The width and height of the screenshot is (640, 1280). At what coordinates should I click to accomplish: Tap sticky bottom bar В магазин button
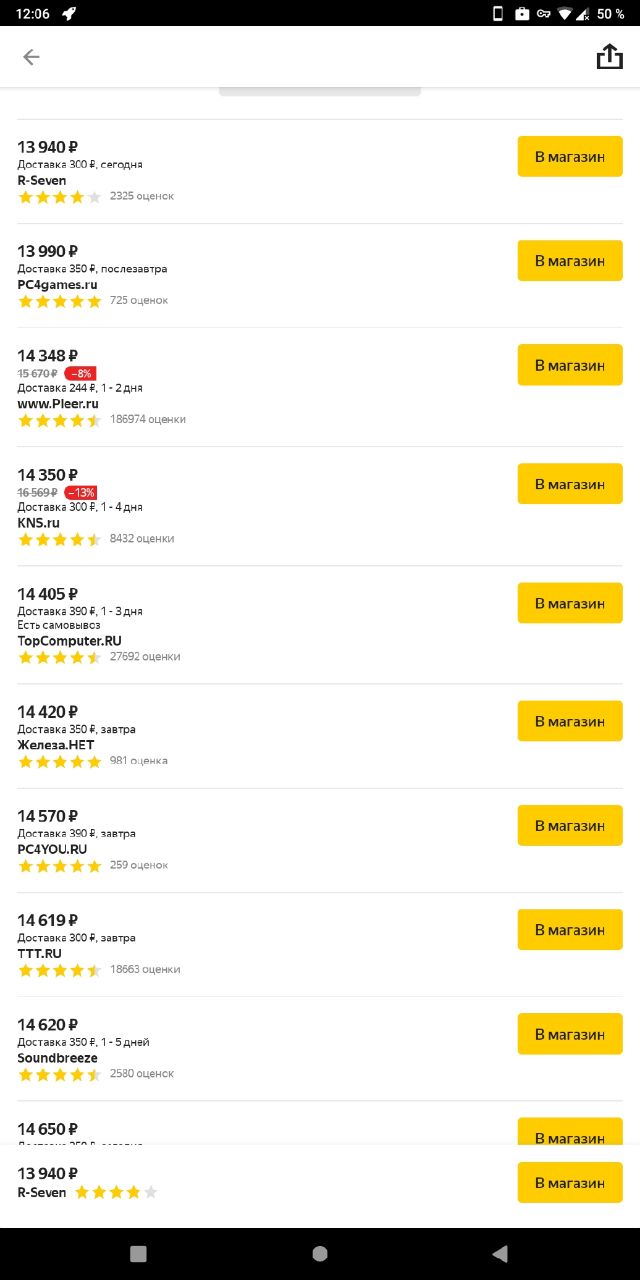pyautogui.click(x=570, y=1183)
